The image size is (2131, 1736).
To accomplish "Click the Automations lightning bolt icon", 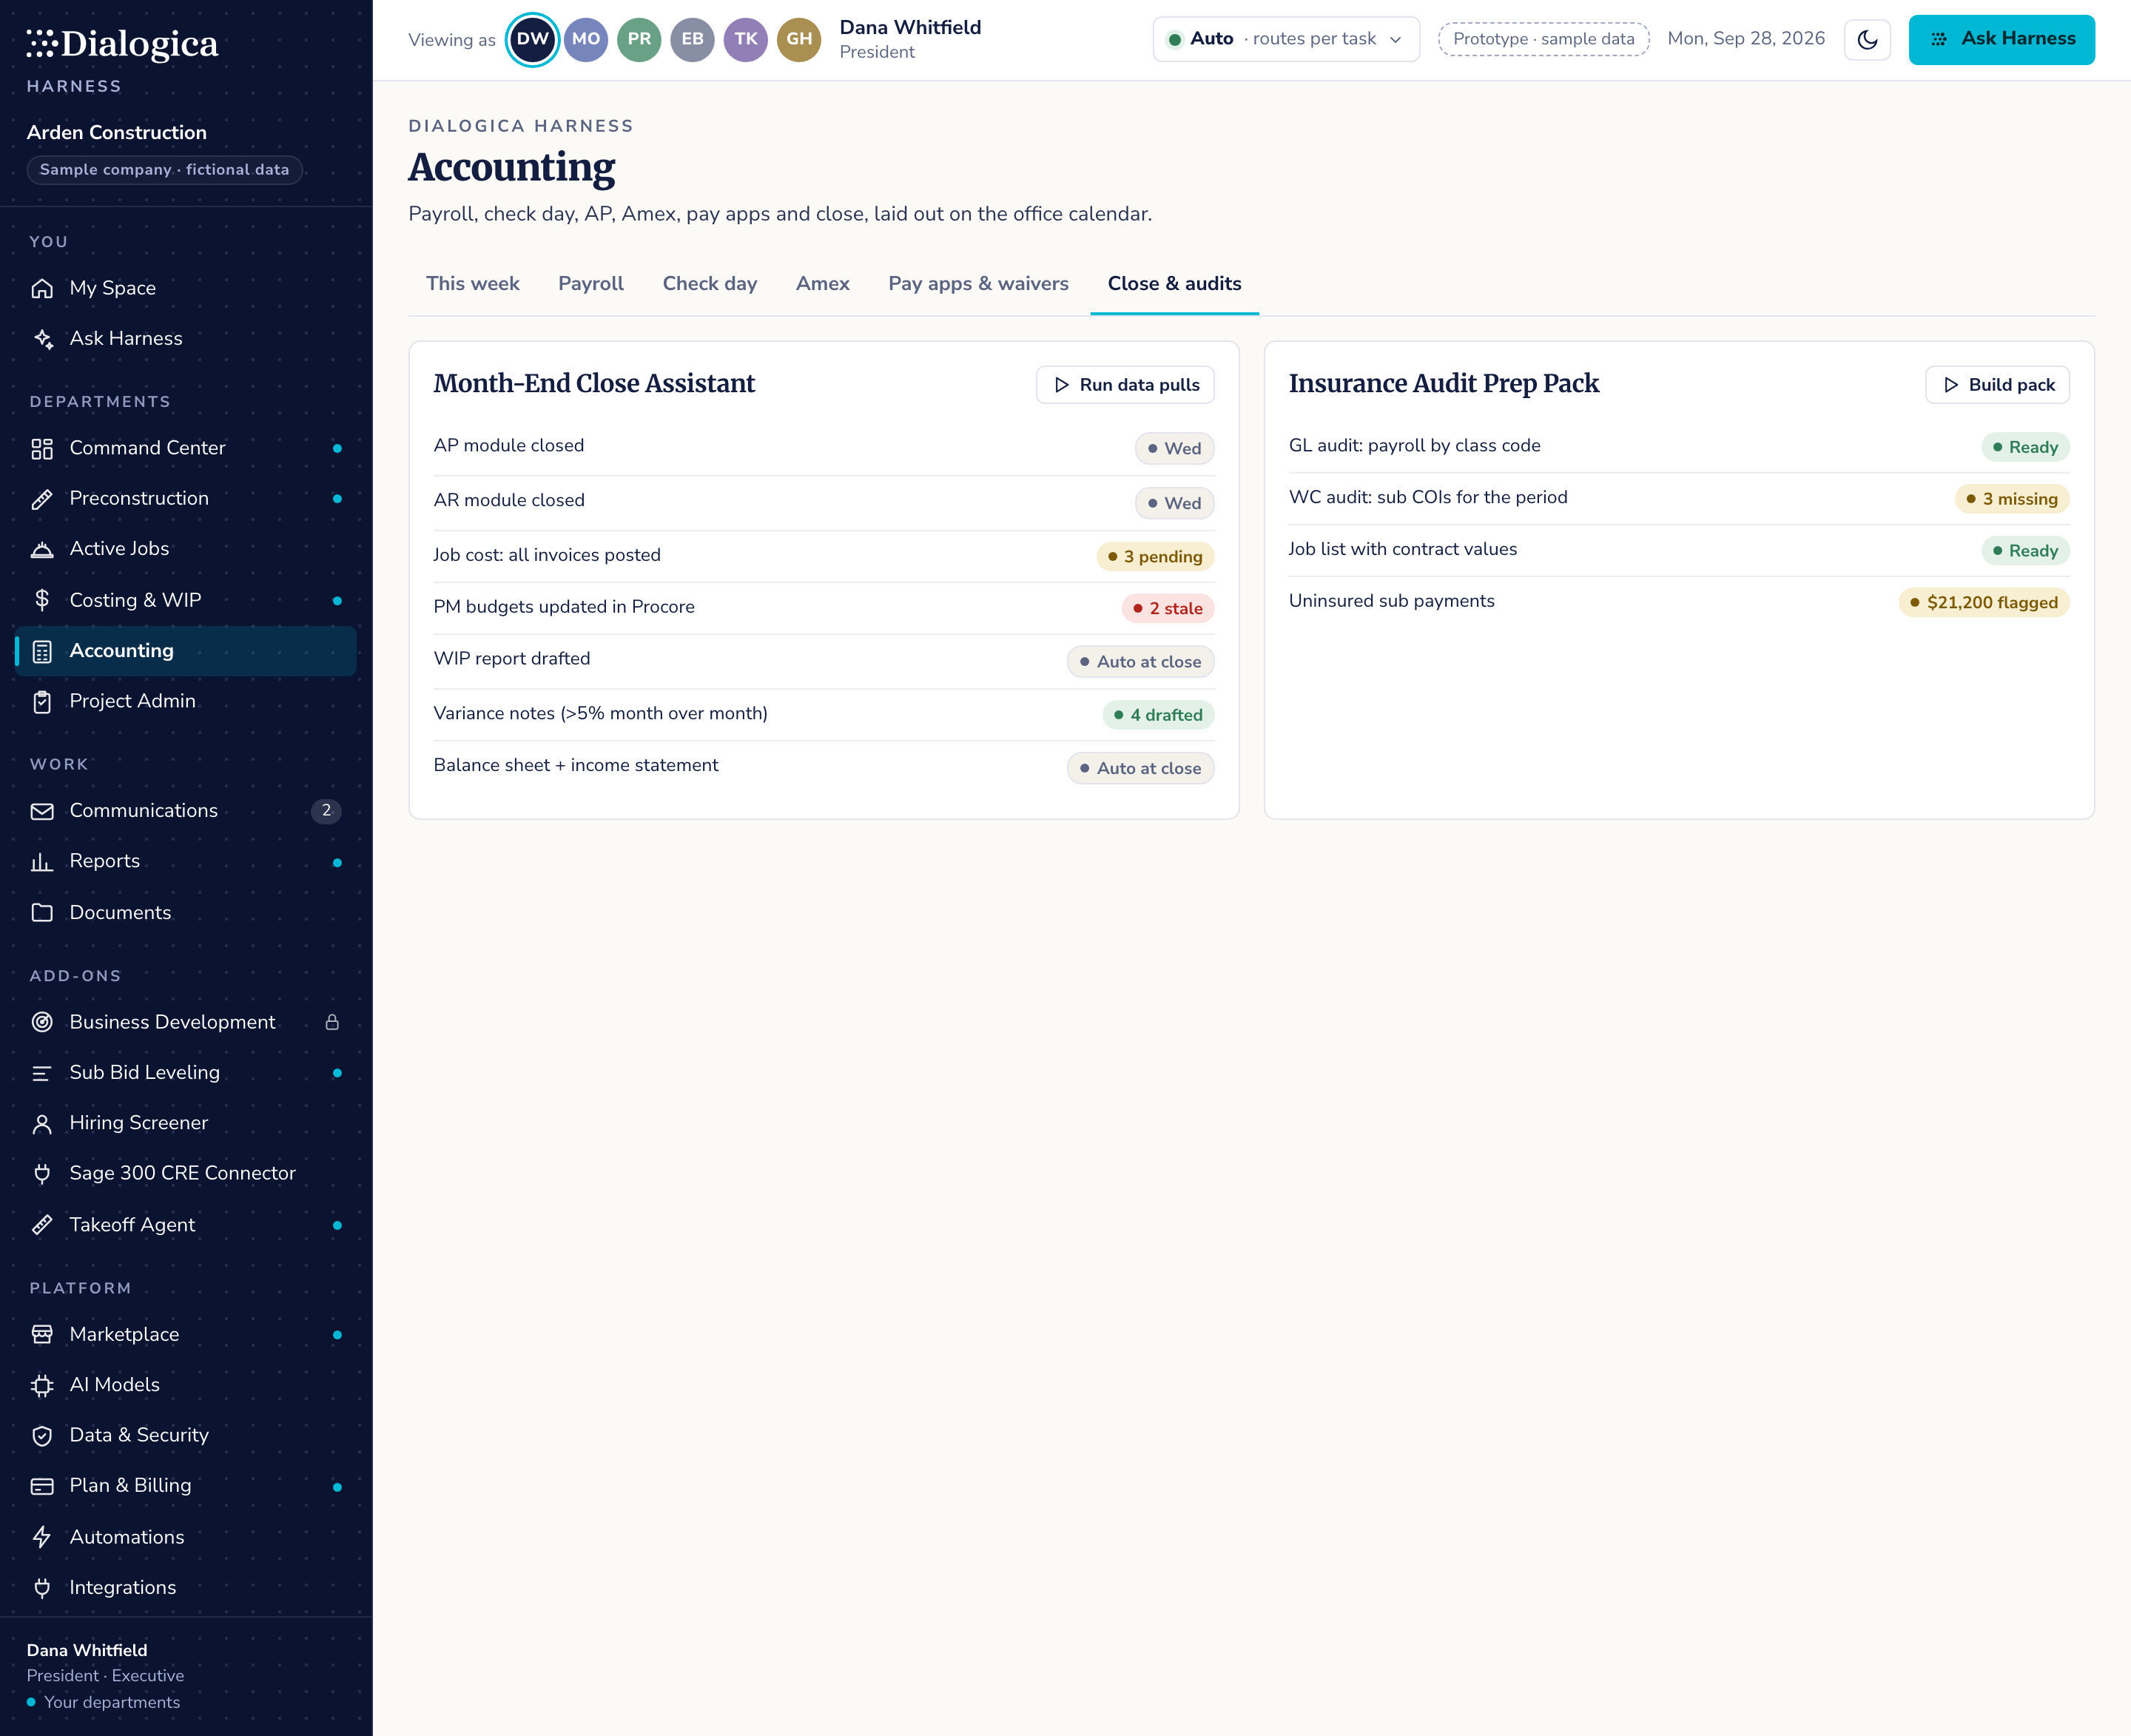I will tap(42, 1537).
